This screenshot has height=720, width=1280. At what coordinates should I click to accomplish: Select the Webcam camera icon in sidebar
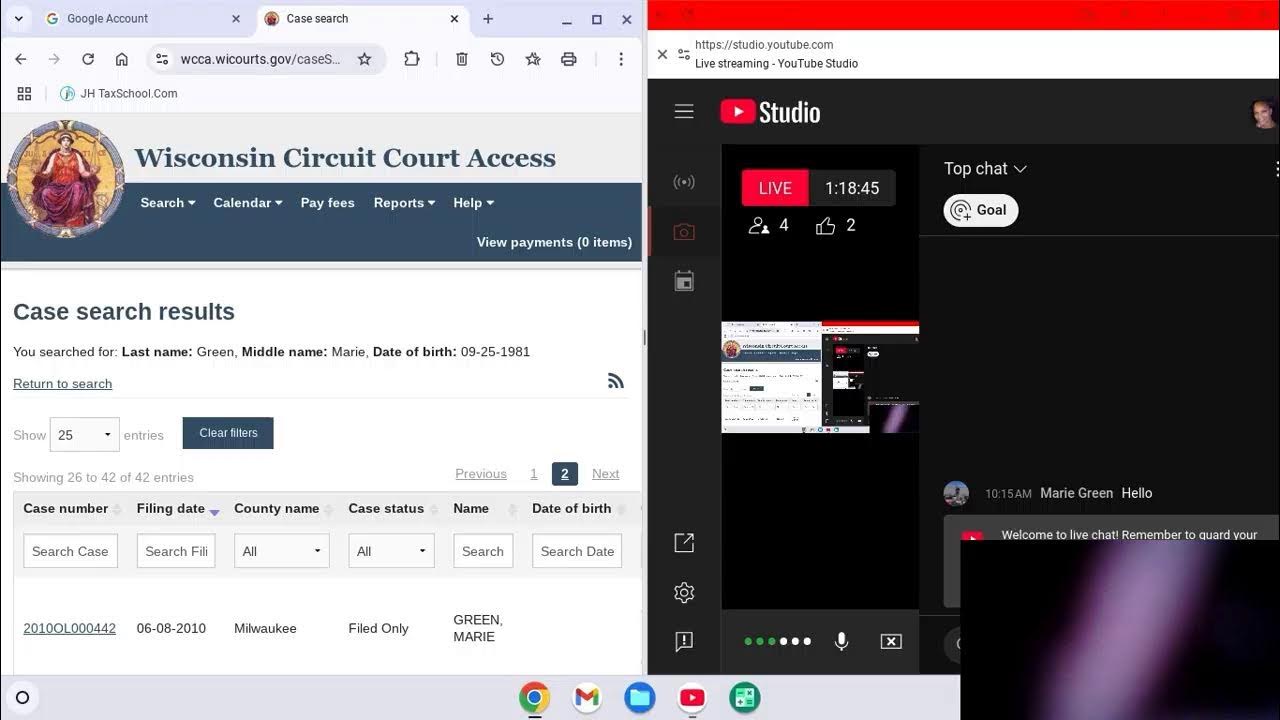[x=684, y=232]
